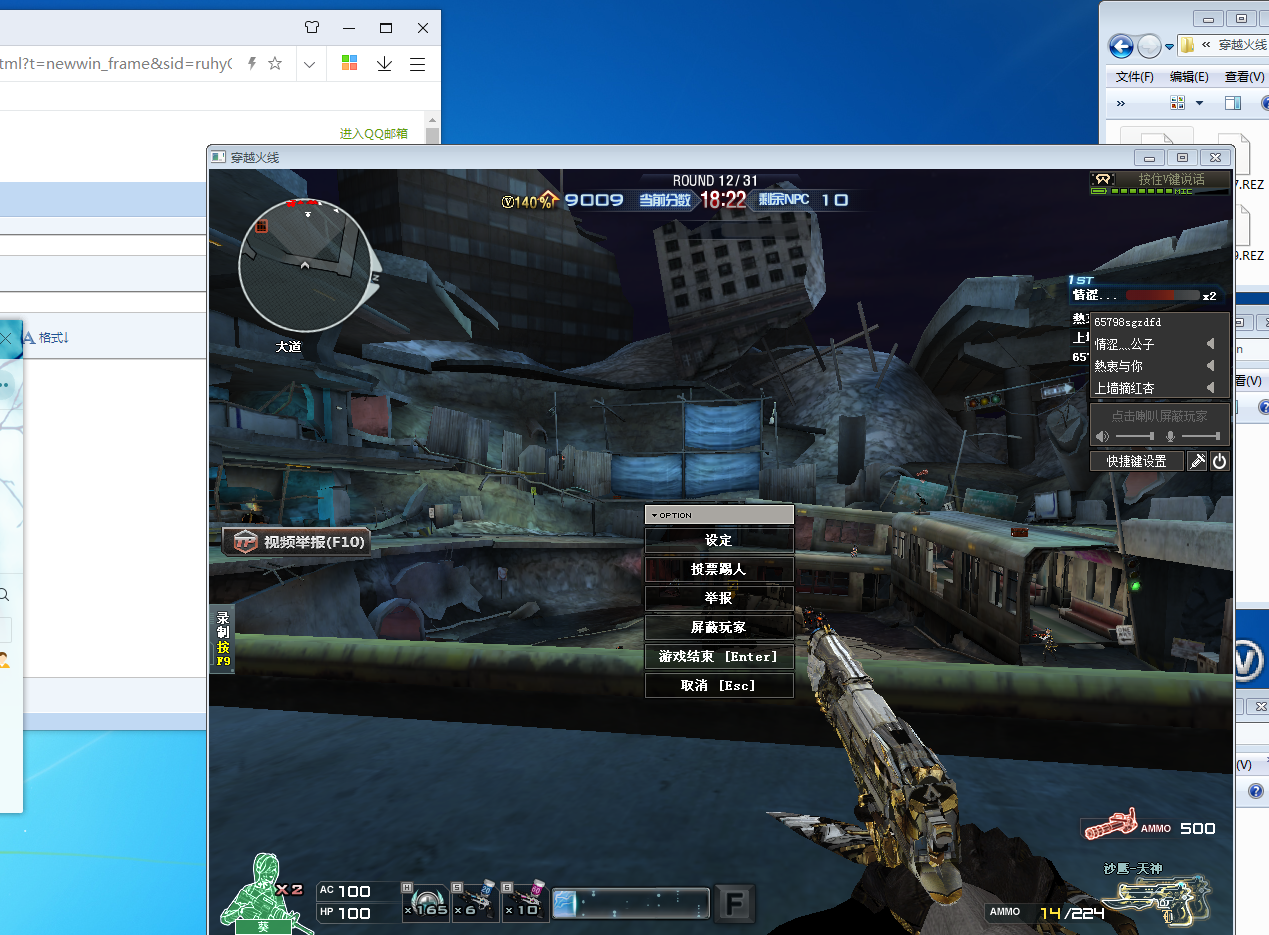
Task: Click the microphone icon beside mic slider
Action: click(1170, 437)
